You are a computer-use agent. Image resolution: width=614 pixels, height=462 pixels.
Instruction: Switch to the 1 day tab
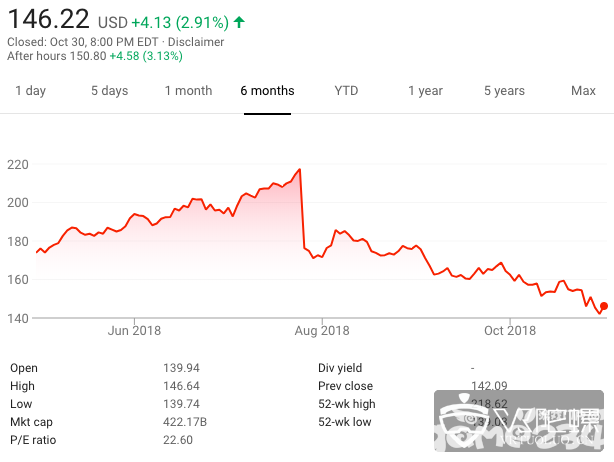click(30, 91)
